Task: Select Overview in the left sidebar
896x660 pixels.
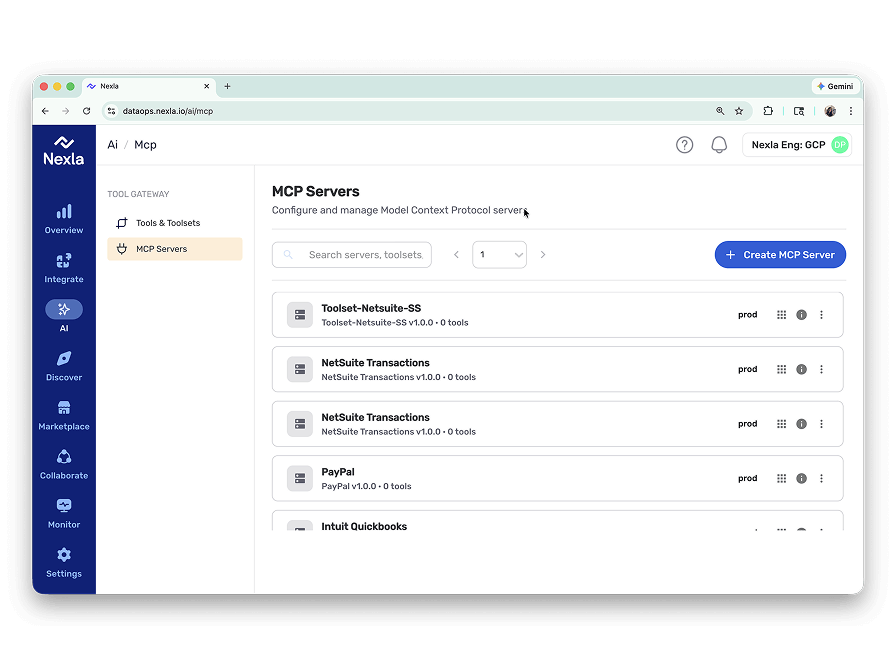Action: point(63,218)
